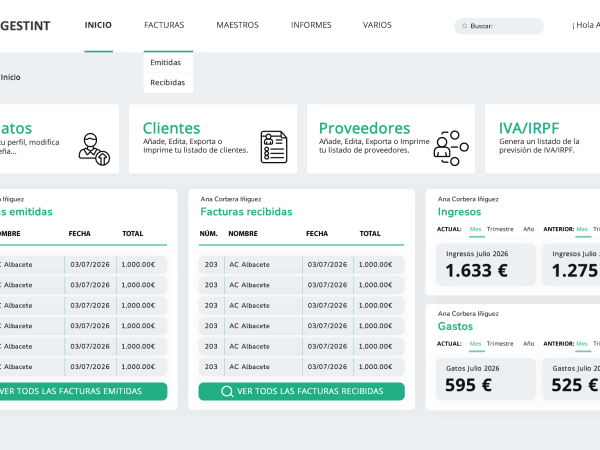Screen dimensions: 600x450
Task: Click NÚM. column header in Facturas recibidas
Action: [x=209, y=233]
